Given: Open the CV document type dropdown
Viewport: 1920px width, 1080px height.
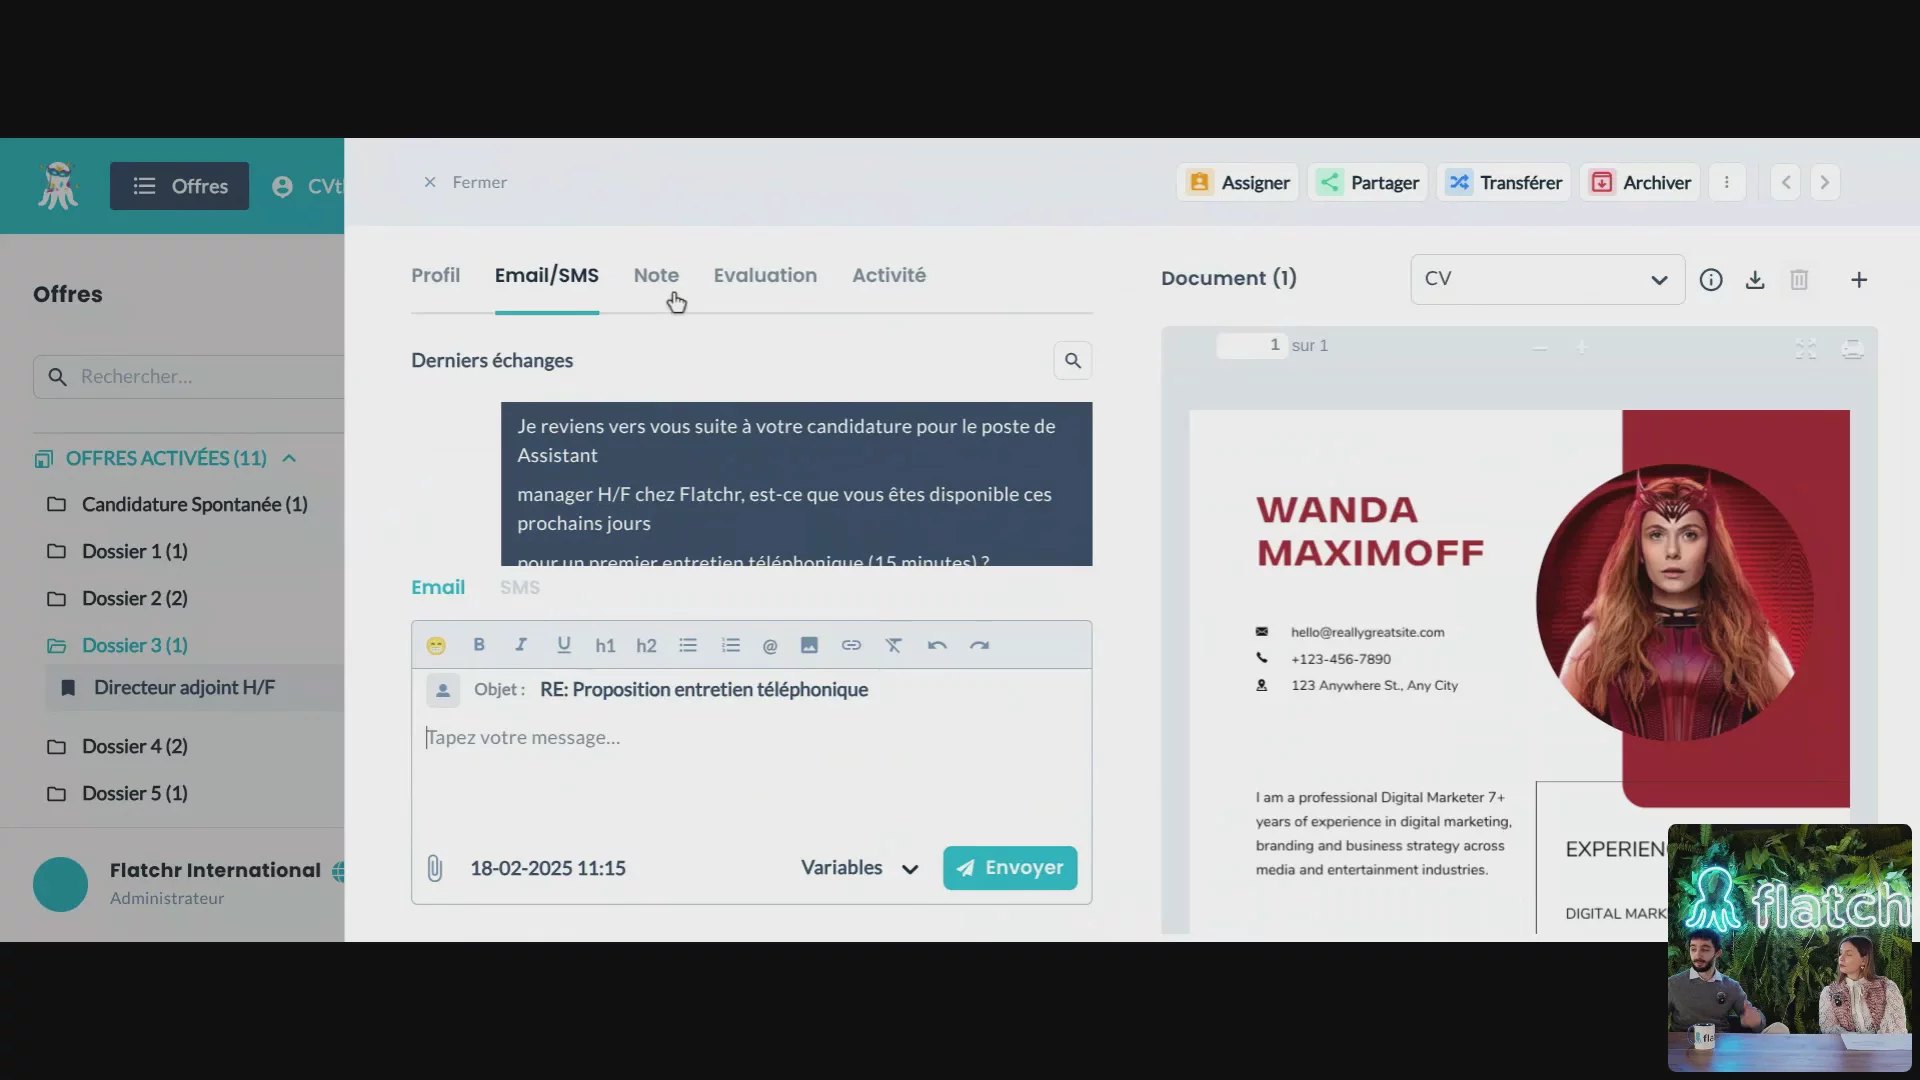Looking at the screenshot, I should [x=1547, y=279].
